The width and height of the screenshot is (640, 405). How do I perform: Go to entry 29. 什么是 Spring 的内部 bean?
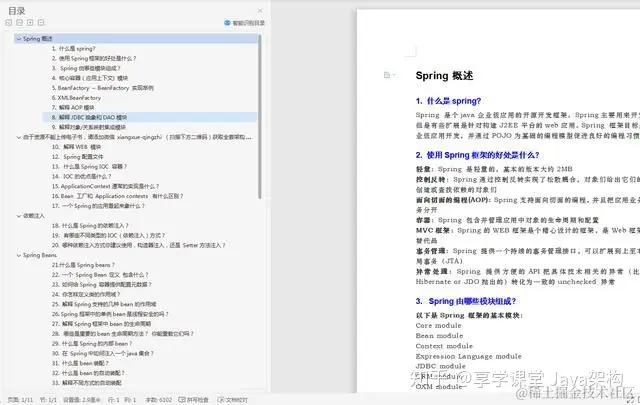tap(92, 344)
